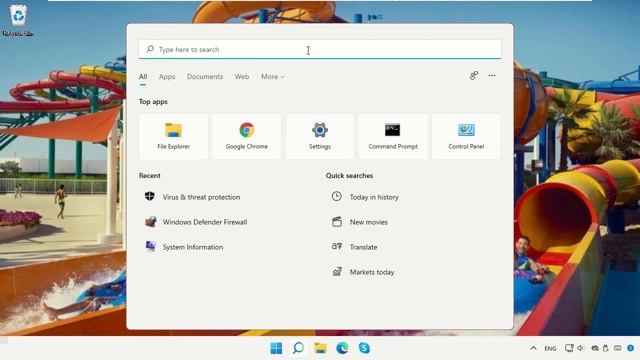Launch Microsoft Edge from the taskbar
The width and height of the screenshot is (640, 360).
pos(342,348)
